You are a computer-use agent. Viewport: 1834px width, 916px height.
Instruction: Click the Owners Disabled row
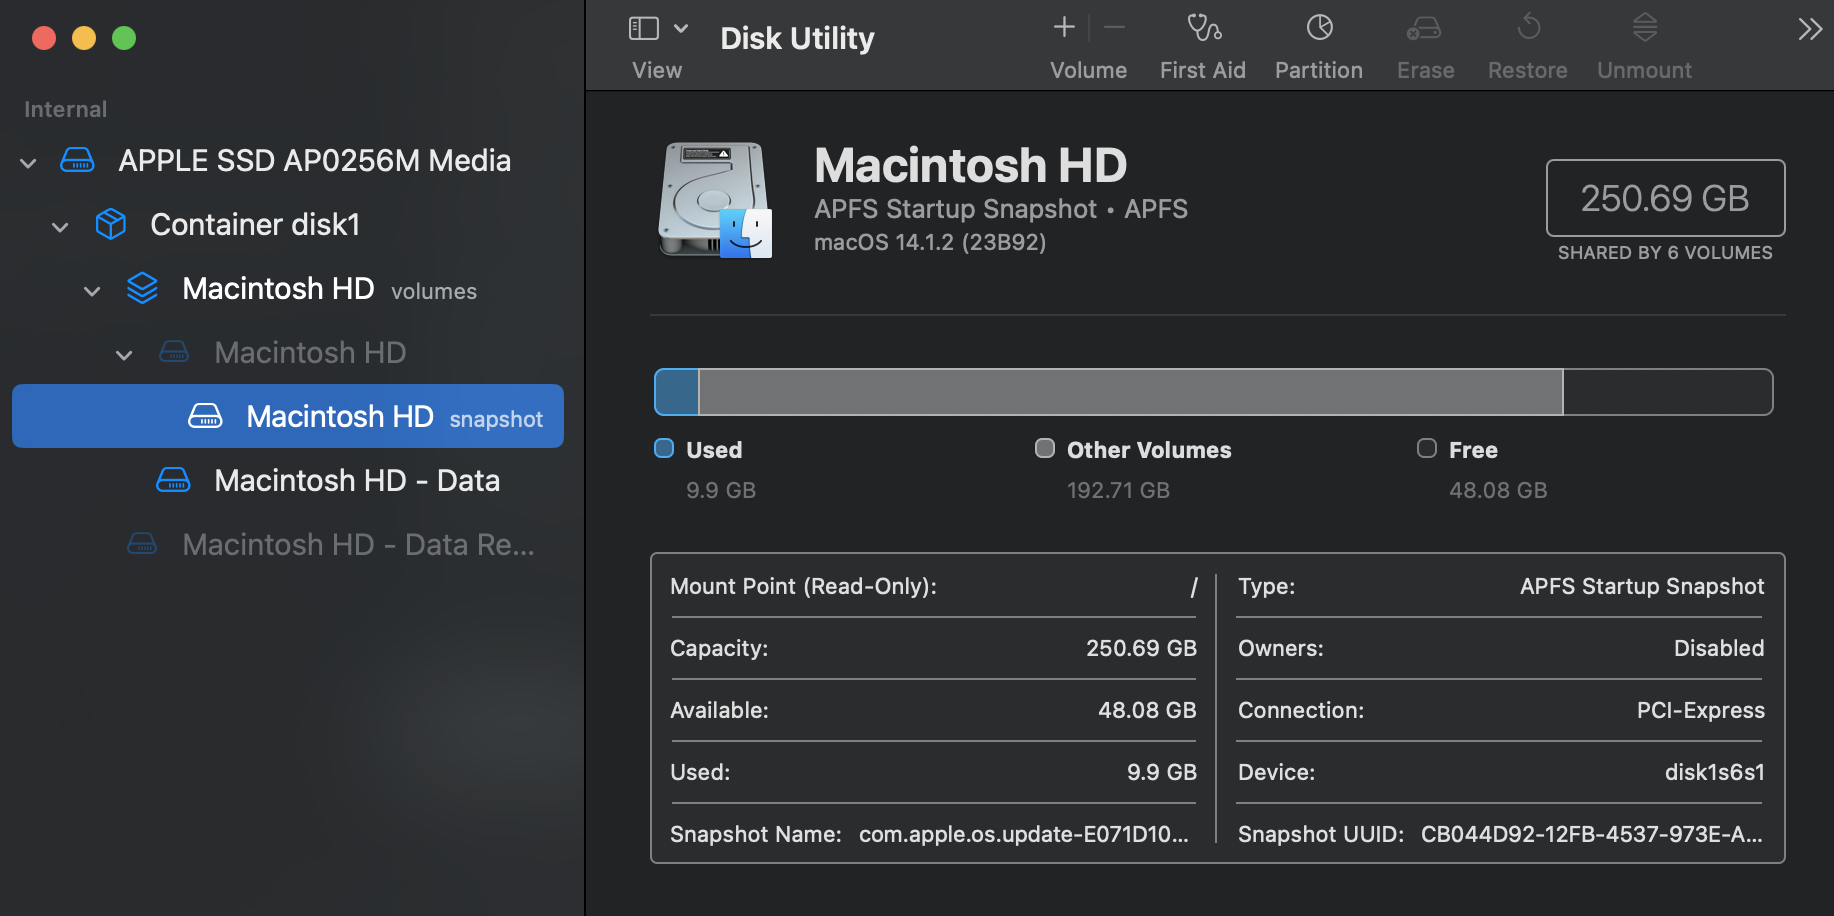pyautogui.click(x=1501, y=648)
